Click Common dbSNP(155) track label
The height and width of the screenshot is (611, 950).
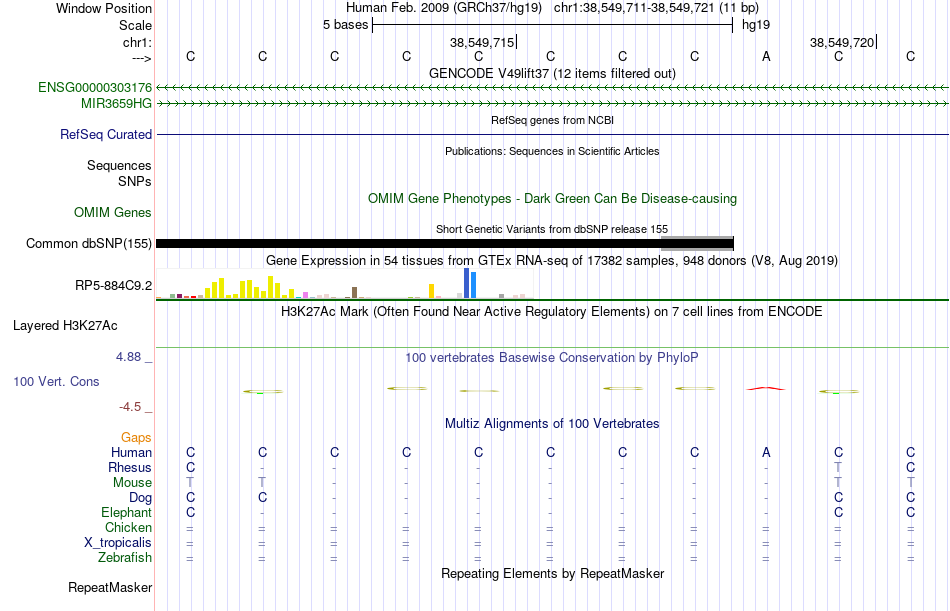pyautogui.click(x=89, y=244)
